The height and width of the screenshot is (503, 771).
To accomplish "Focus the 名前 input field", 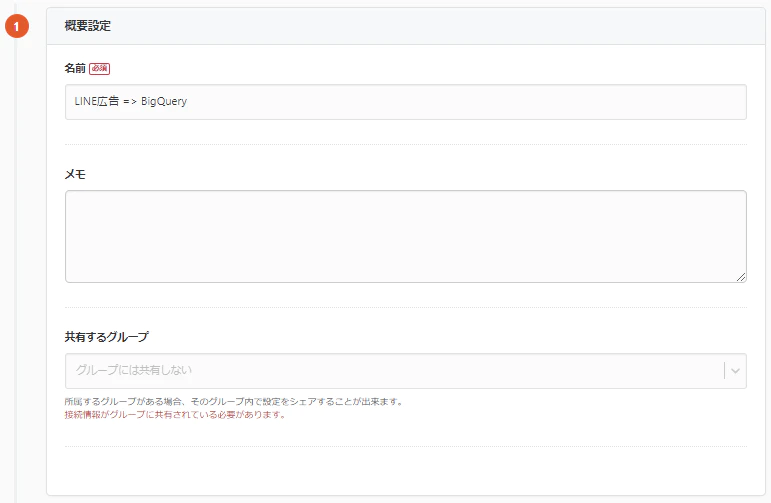I will [405, 102].
